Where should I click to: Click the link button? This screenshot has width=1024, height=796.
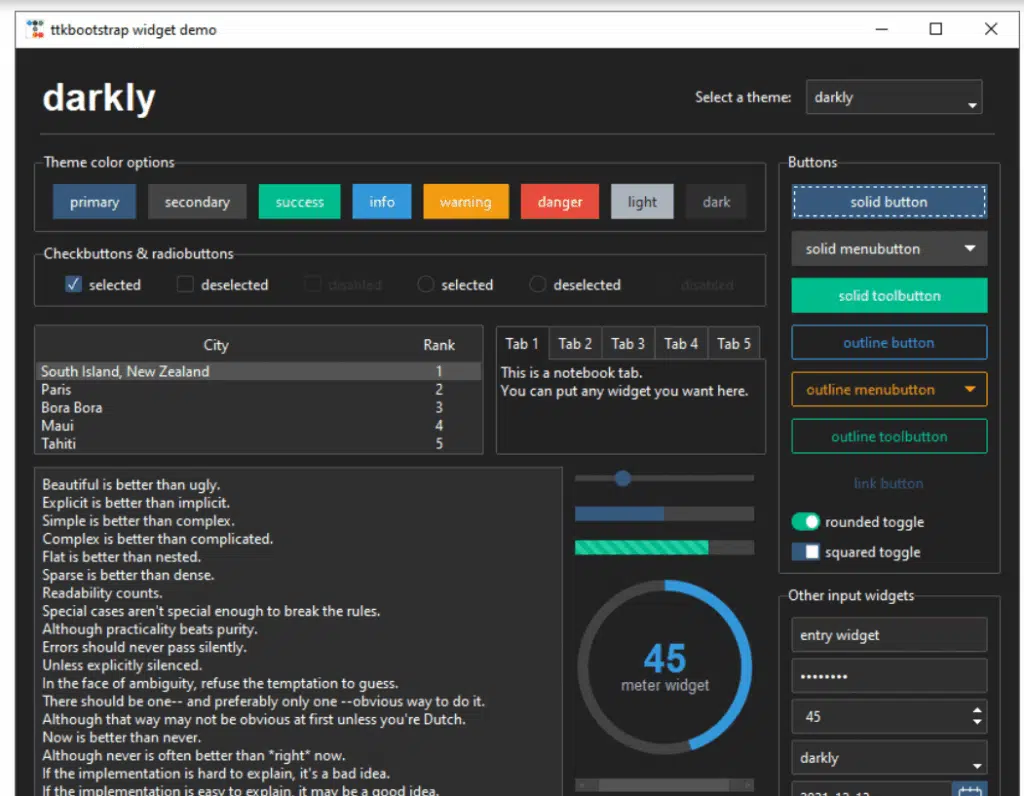pos(888,484)
